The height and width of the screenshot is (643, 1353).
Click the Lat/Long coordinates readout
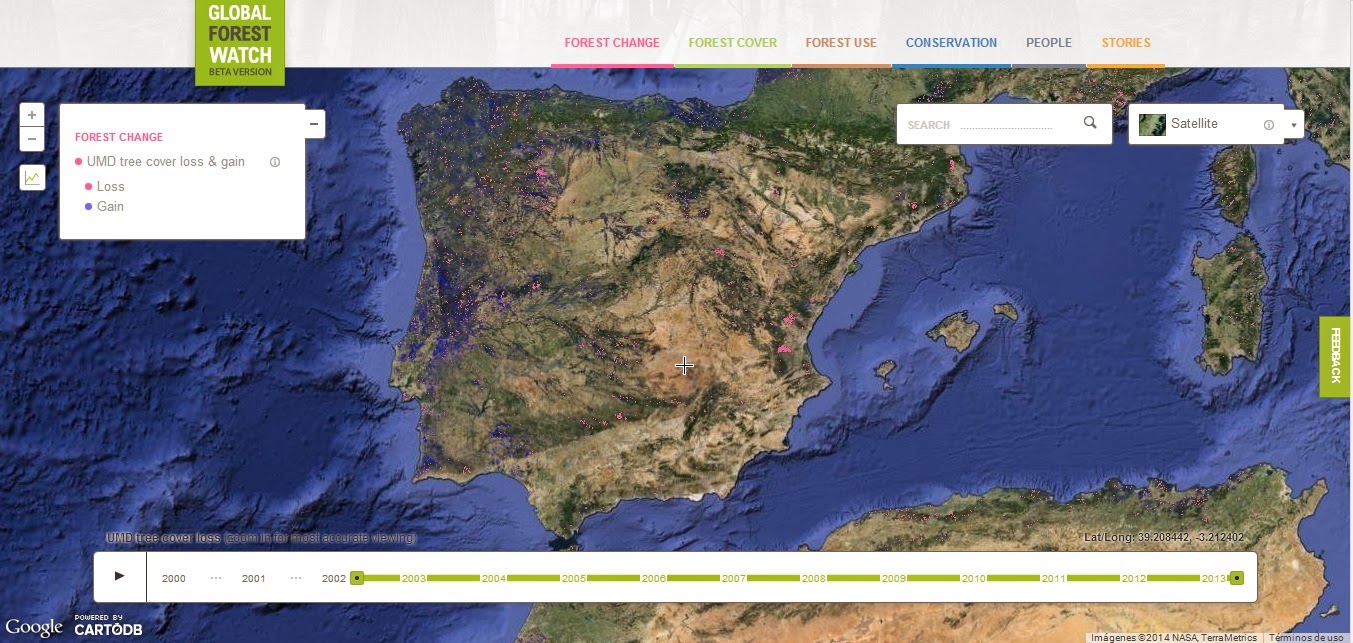coord(1164,538)
